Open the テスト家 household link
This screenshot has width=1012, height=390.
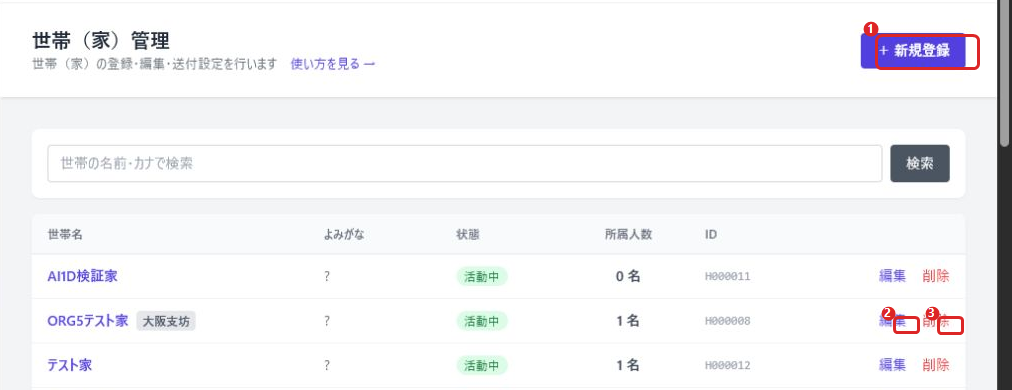point(69,365)
